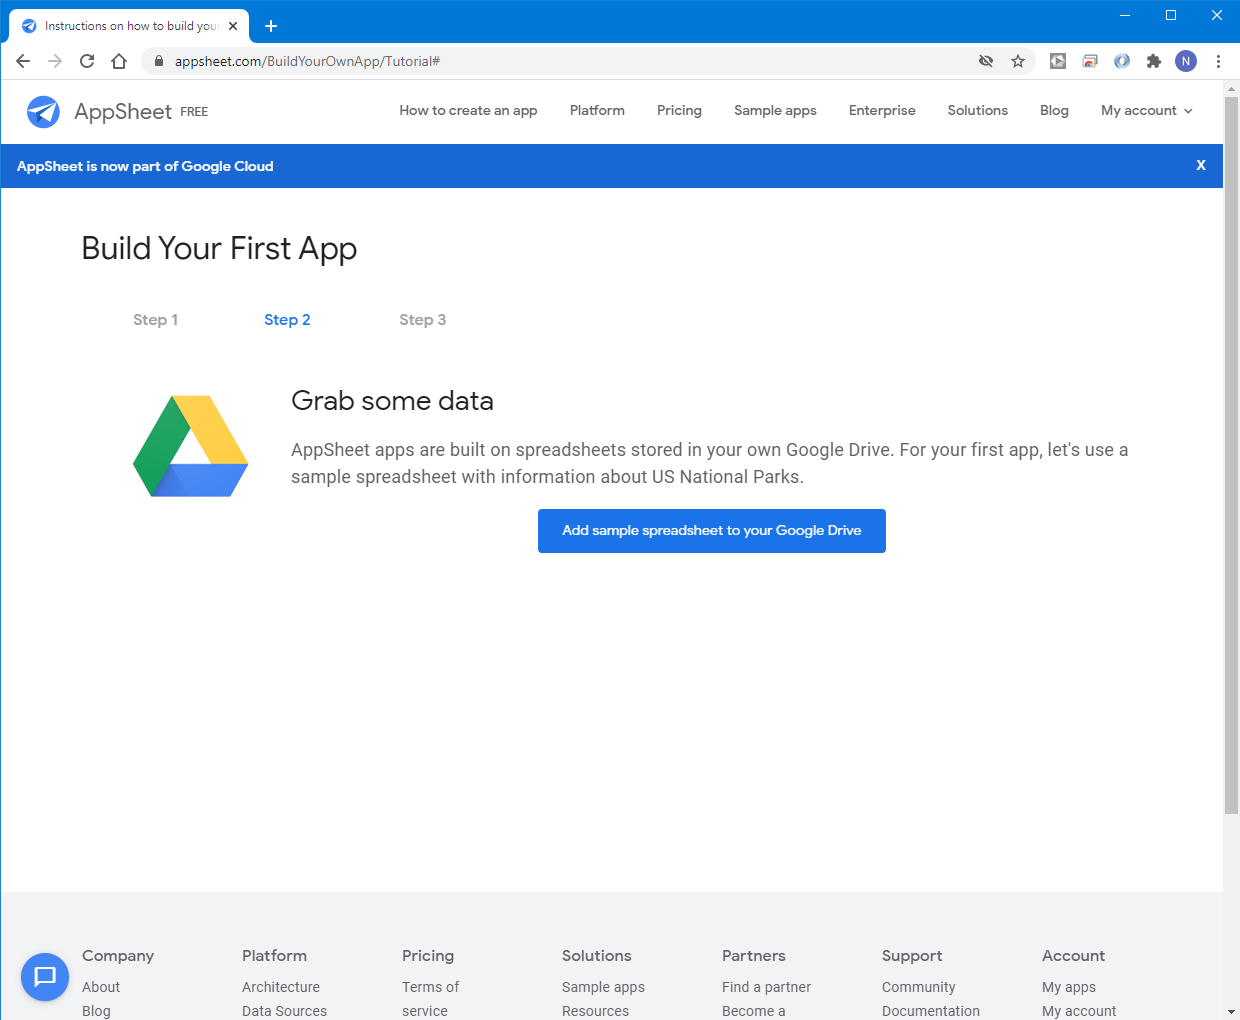Switch to Step 1 tab
The width and height of the screenshot is (1240, 1020).
[155, 320]
